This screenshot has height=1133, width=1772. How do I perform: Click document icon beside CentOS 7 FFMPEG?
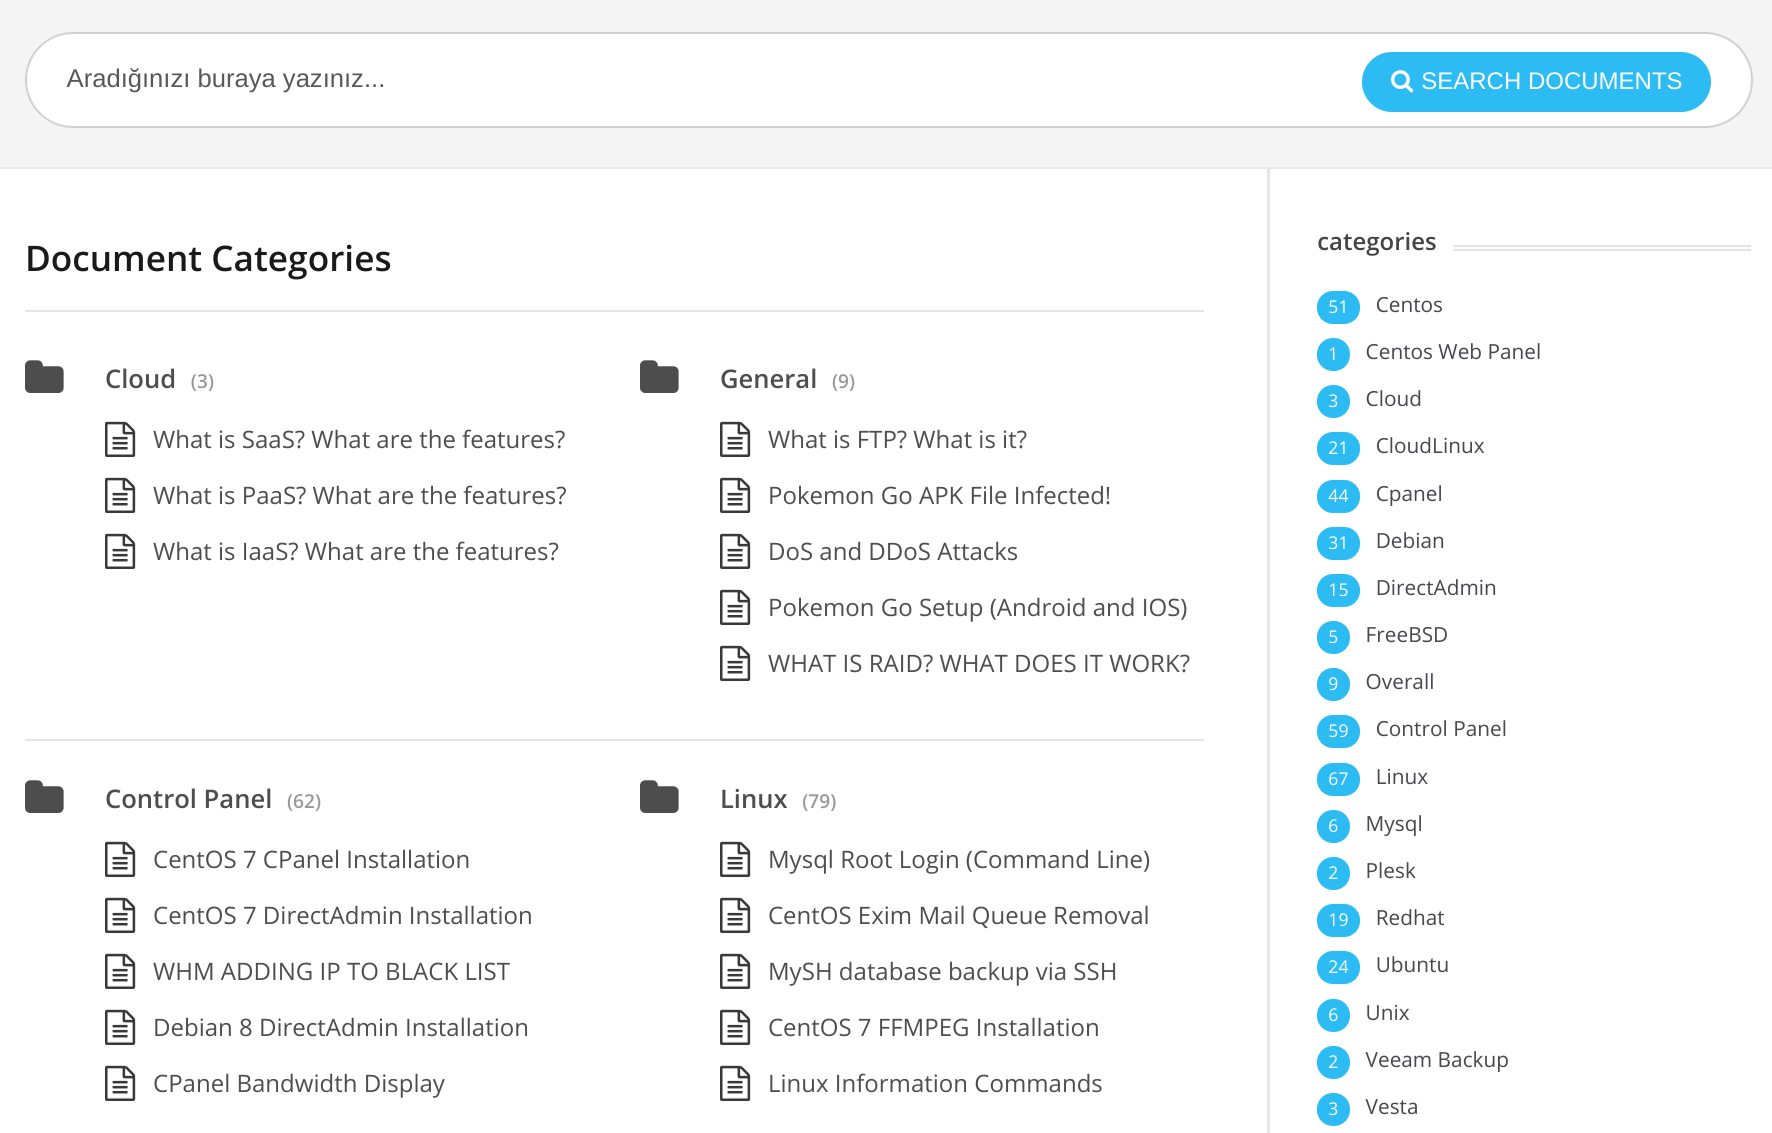click(735, 1027)
